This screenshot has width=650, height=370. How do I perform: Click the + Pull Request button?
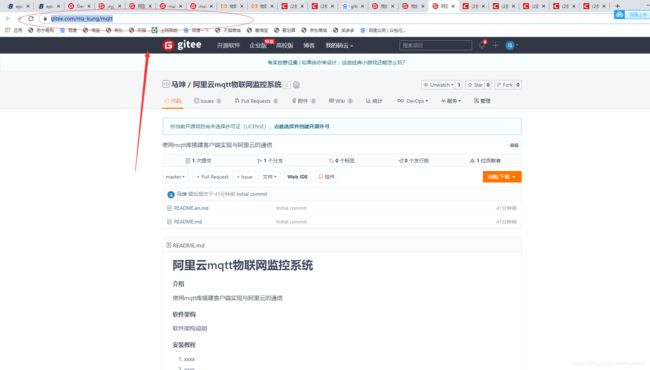coord(213,177)
